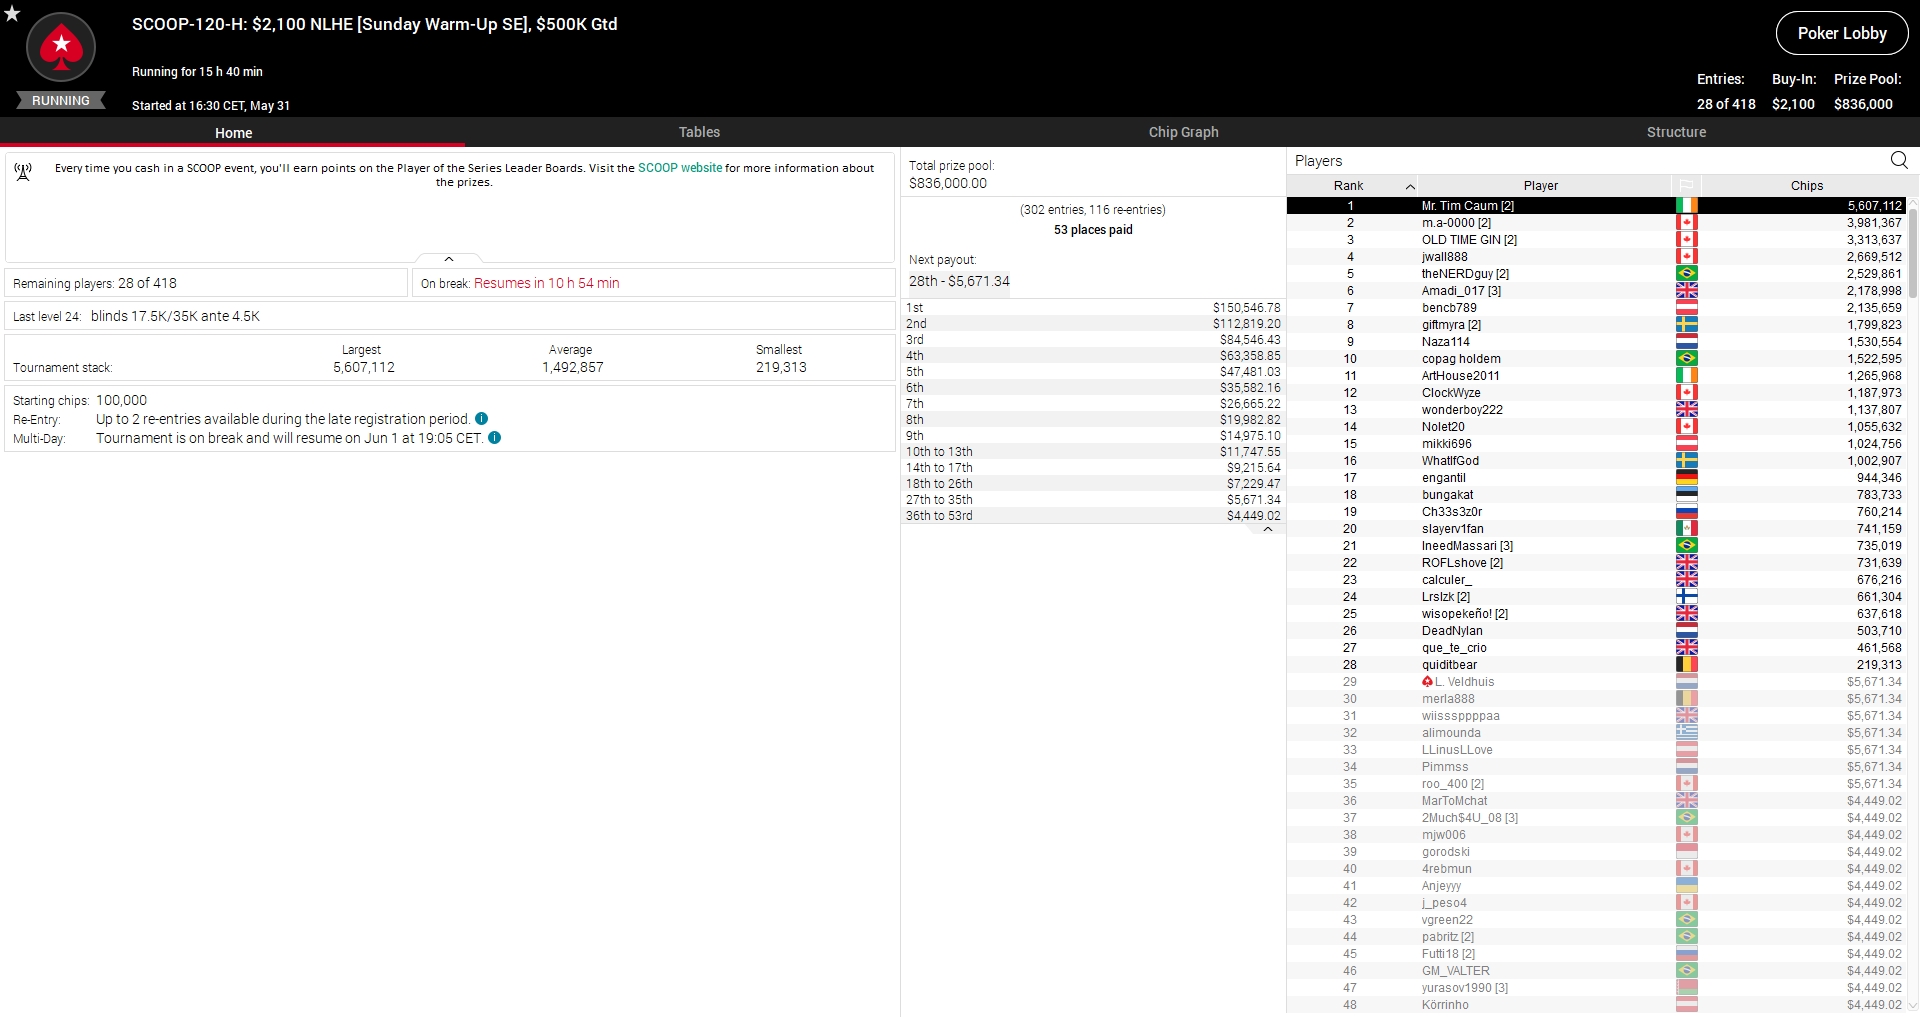Open the Tables tab
This screenshot has height=1017, width=1920.
699,132
